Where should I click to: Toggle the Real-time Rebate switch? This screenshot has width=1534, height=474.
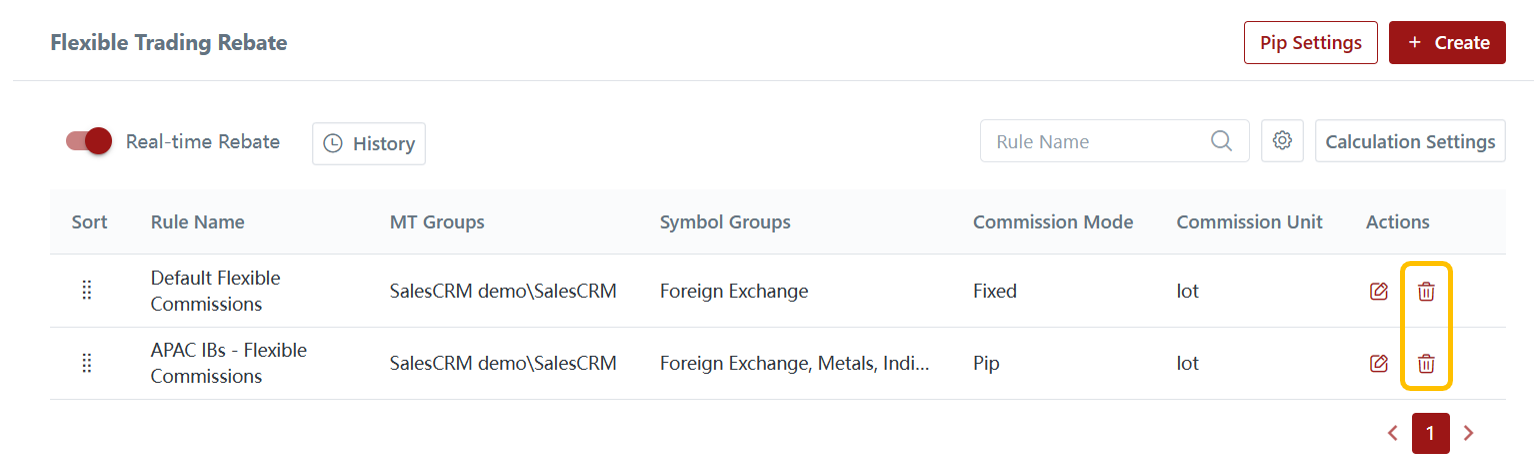click(89, 141)
